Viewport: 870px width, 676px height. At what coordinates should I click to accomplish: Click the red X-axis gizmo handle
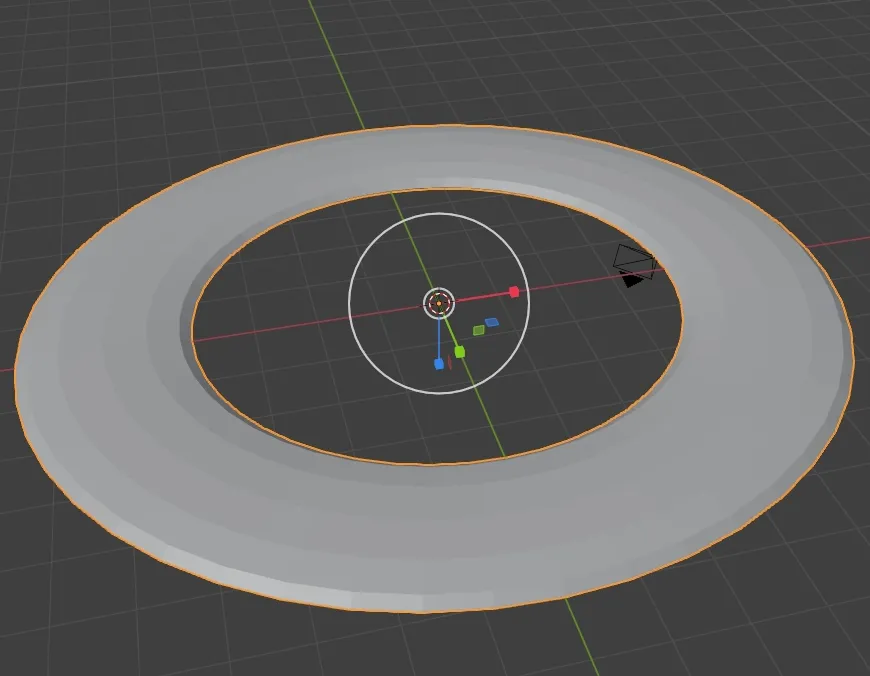tap(514, 290)
